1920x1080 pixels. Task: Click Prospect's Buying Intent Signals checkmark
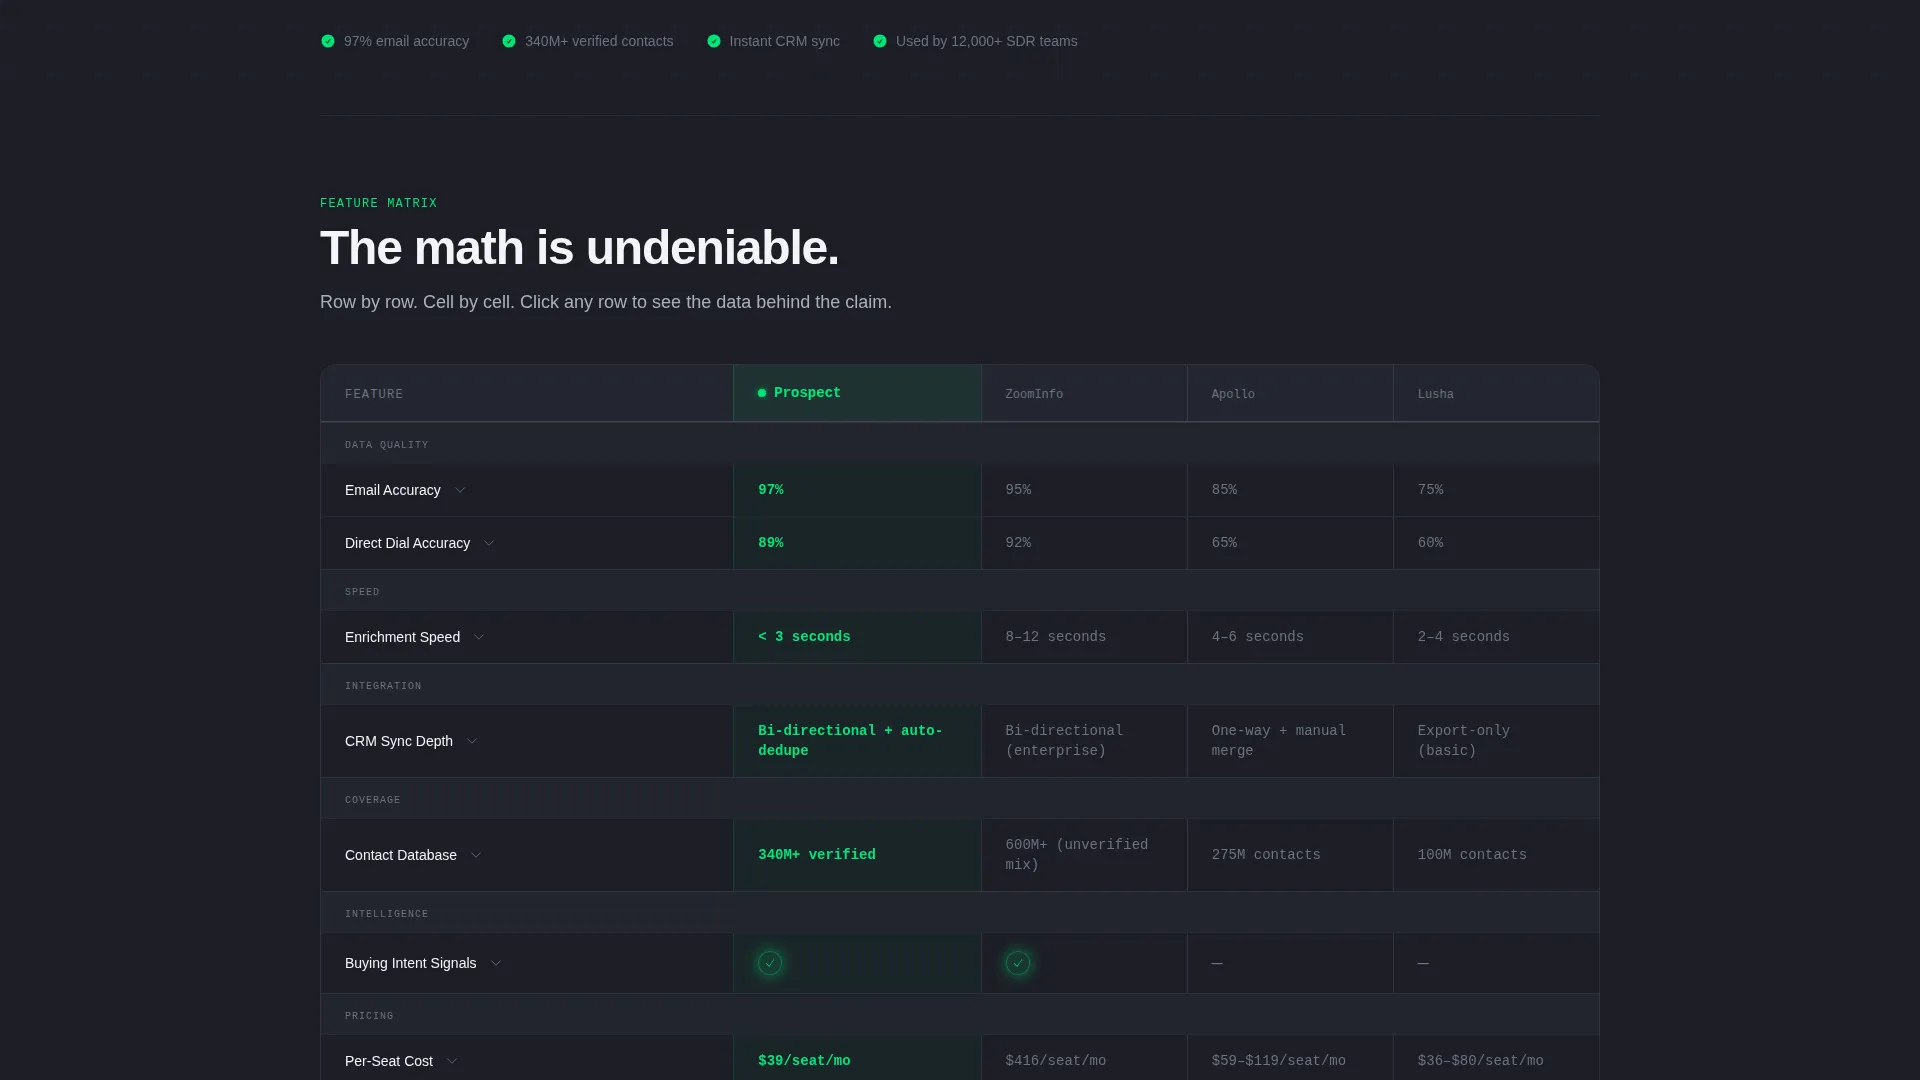770,963
